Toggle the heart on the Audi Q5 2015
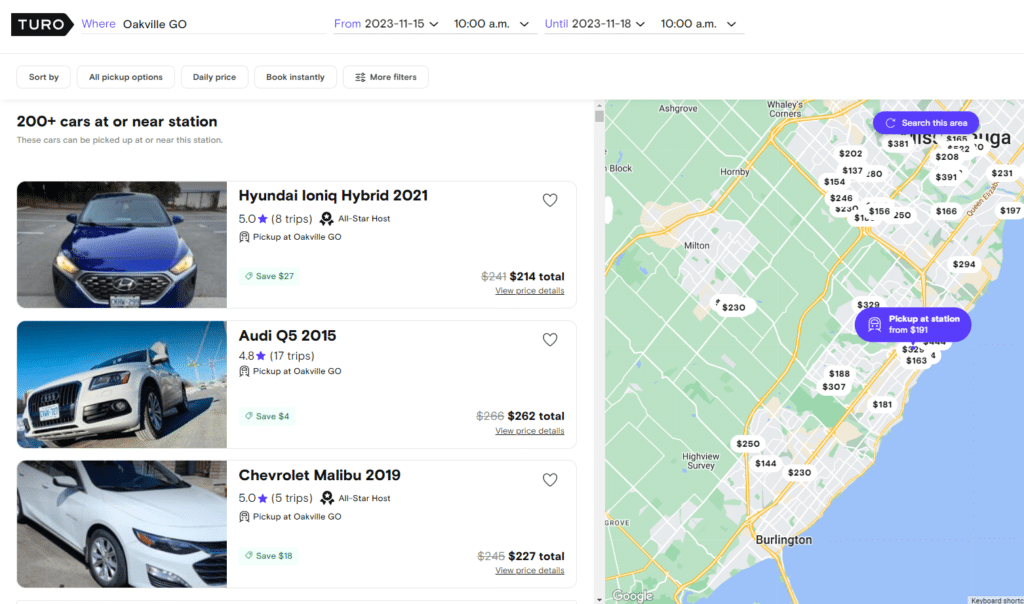 [x=550, y=339]
